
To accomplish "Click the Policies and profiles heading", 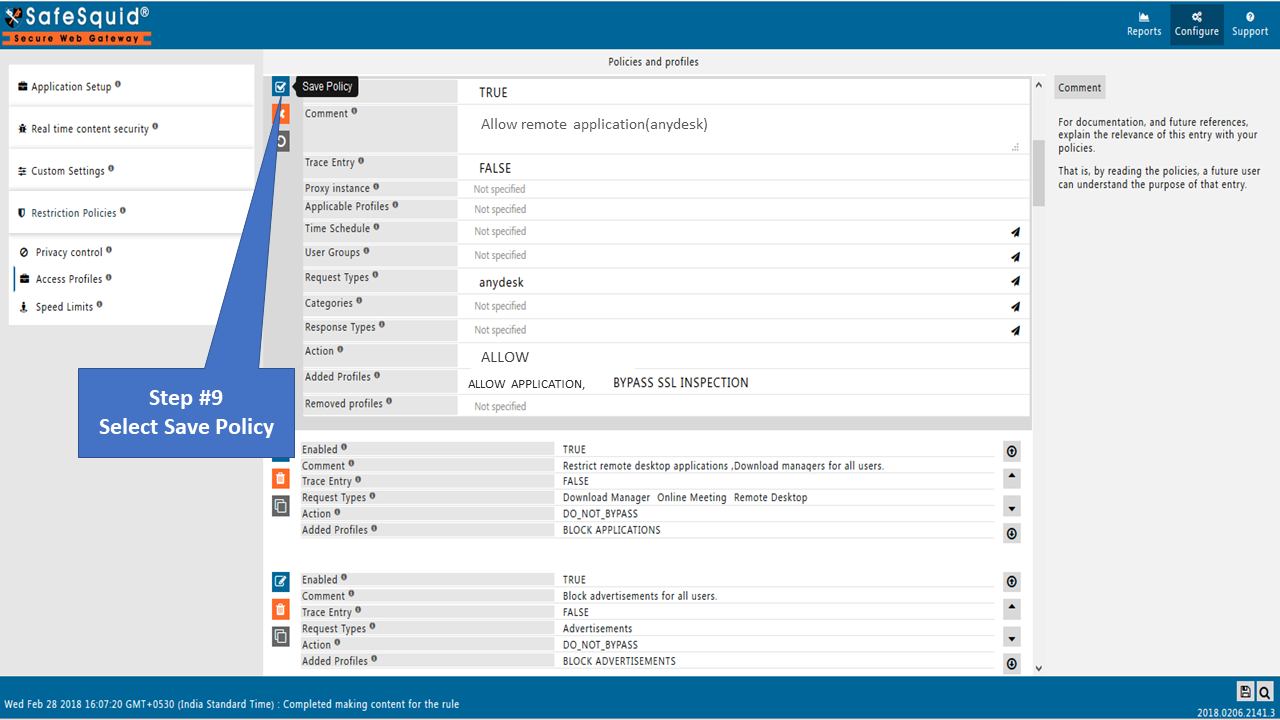I will [653, 62].
